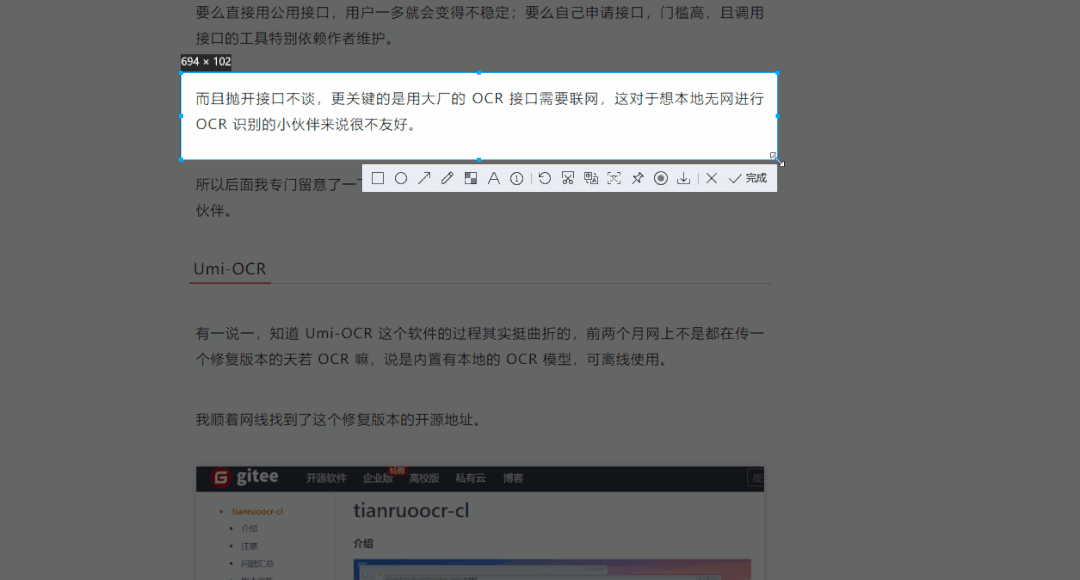Image resolution: width=1080 pixels, height=580 pixels.
Task: Select the 企业版 navigation tab
Action: click(377, 478)
